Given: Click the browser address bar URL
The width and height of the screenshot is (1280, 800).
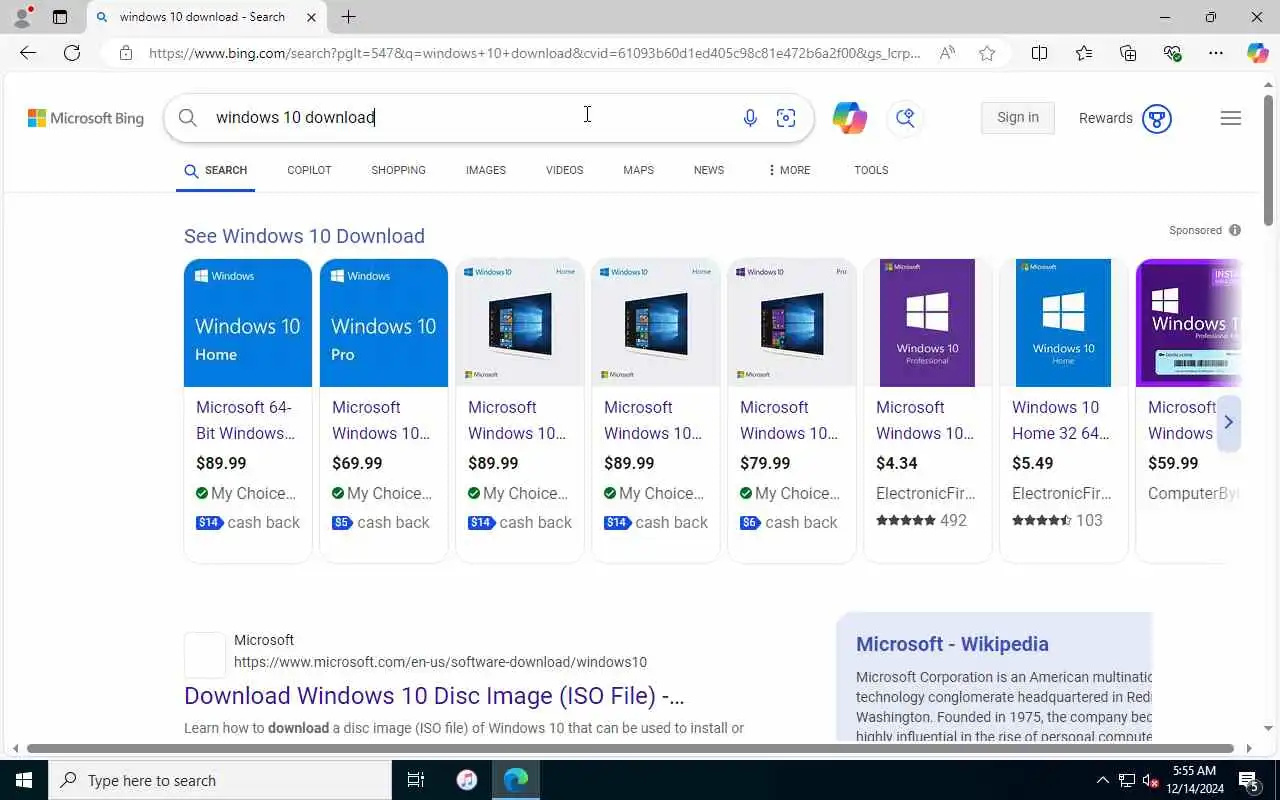Looking at the screenshot, I should (x=535, y=53).
